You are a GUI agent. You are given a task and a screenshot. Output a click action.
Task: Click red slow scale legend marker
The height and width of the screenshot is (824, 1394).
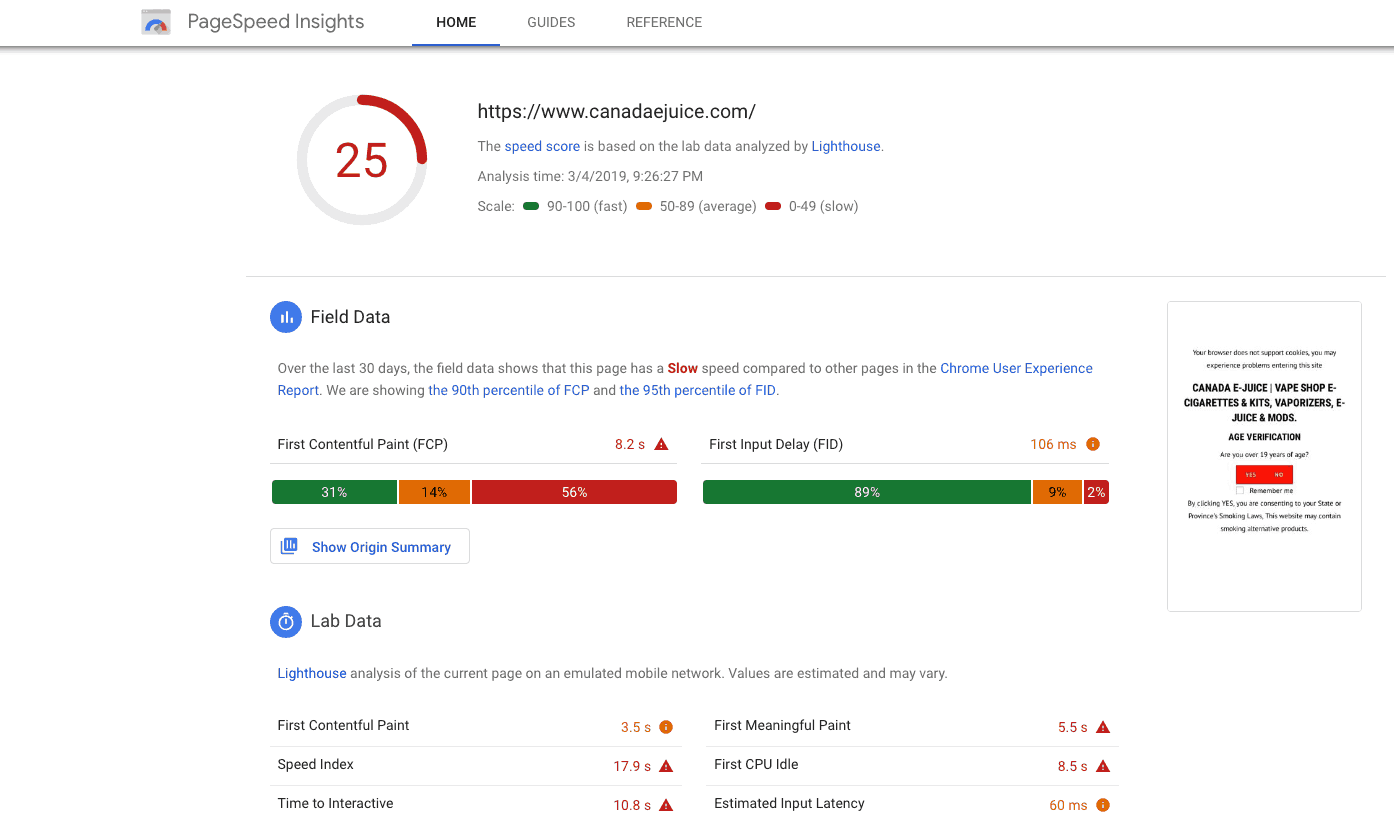coord(773,206)
